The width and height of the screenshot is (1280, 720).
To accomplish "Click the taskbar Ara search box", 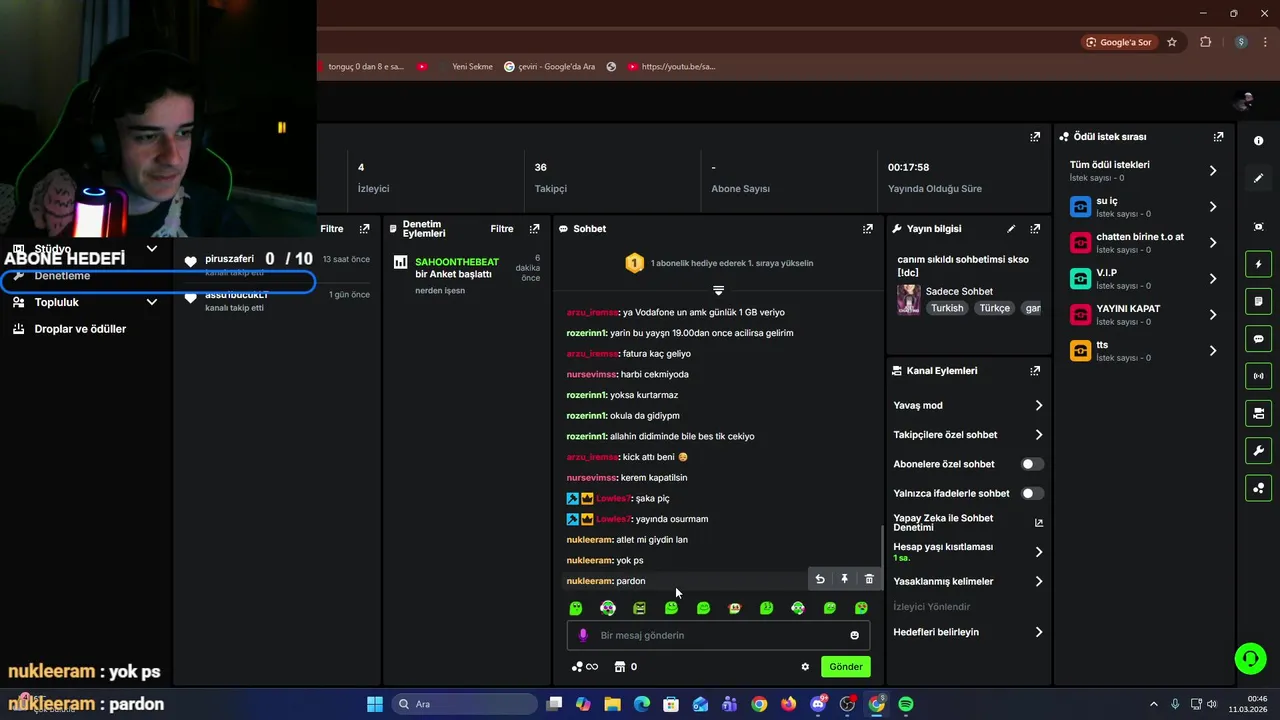I will [463, 704].
